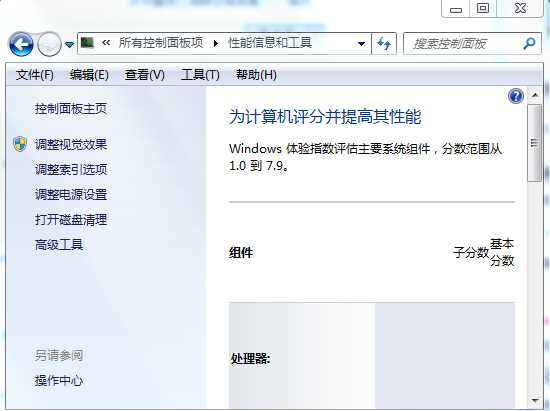The width and height of the screenshot is (550, 411).
Task: Open the 查看(V) menu
Action: pyautogui.click(x=145, y=75)
